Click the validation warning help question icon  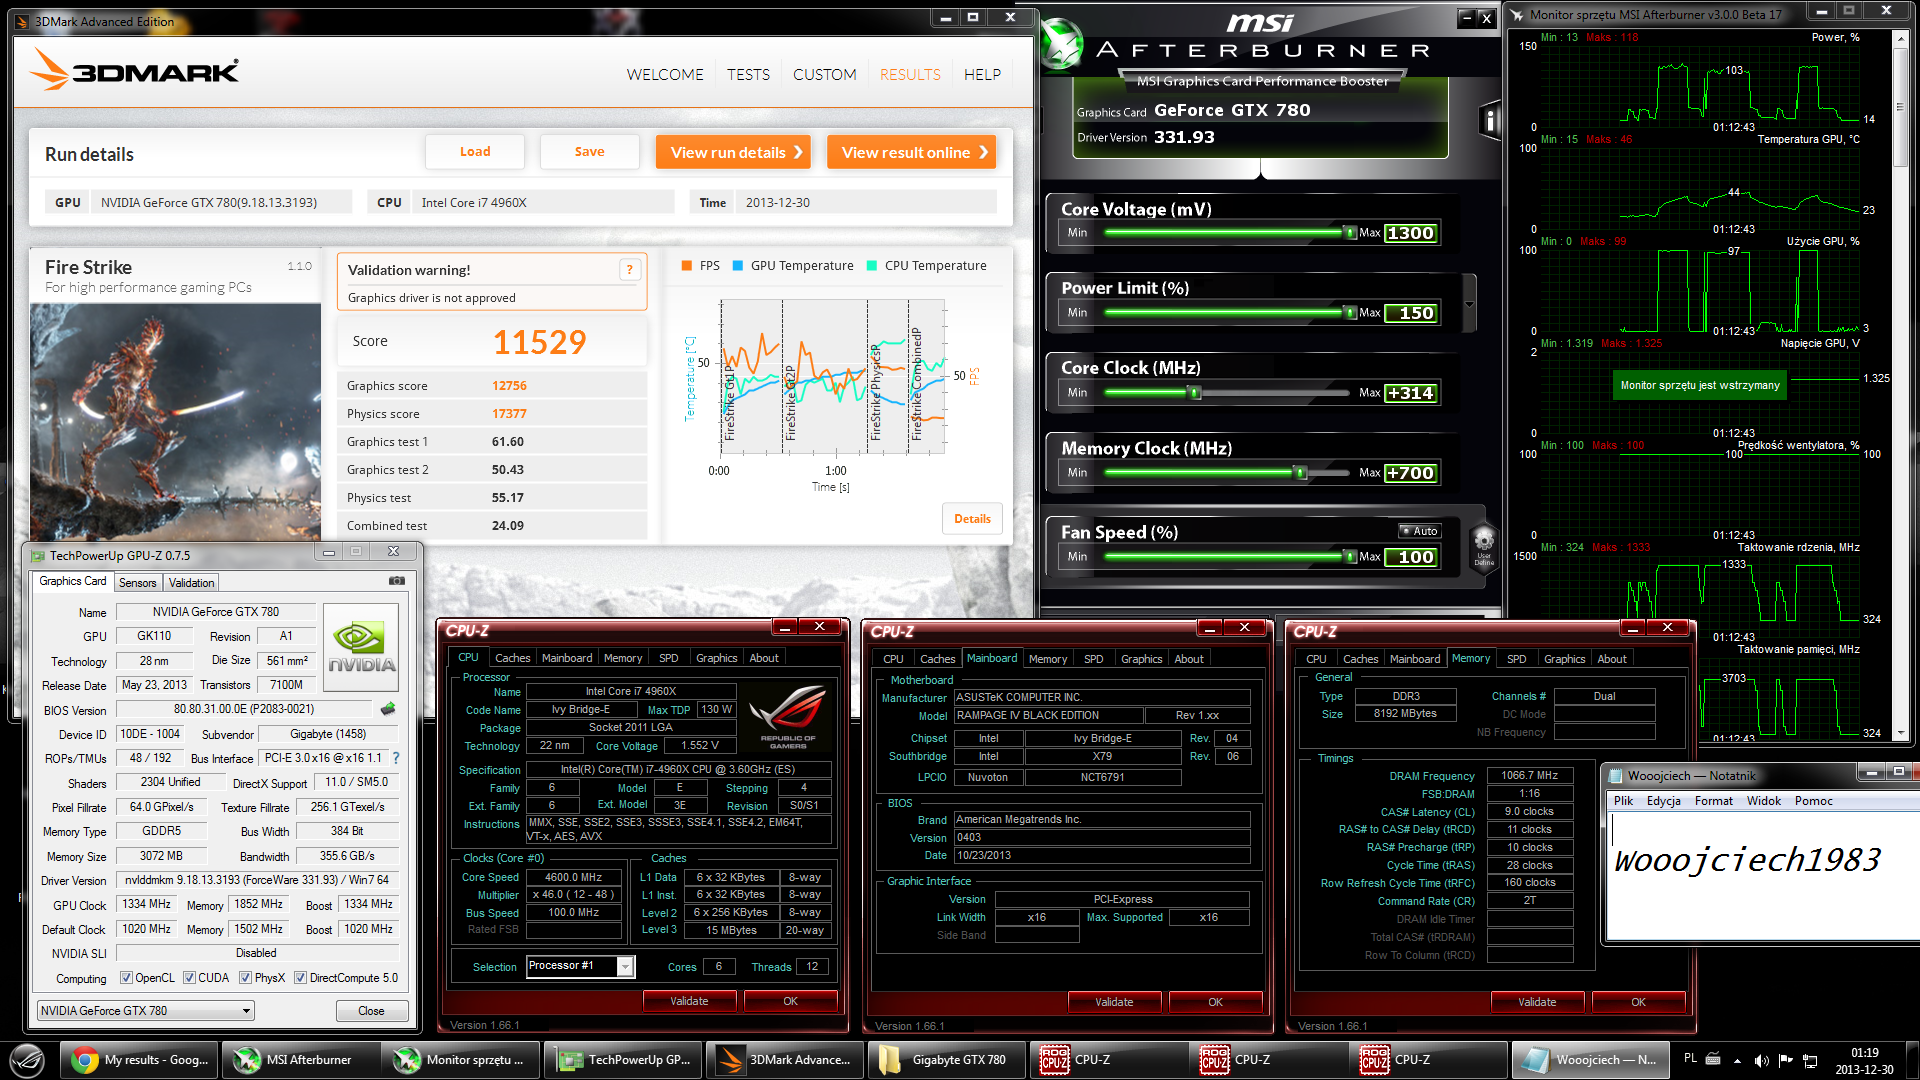(629, 269)
